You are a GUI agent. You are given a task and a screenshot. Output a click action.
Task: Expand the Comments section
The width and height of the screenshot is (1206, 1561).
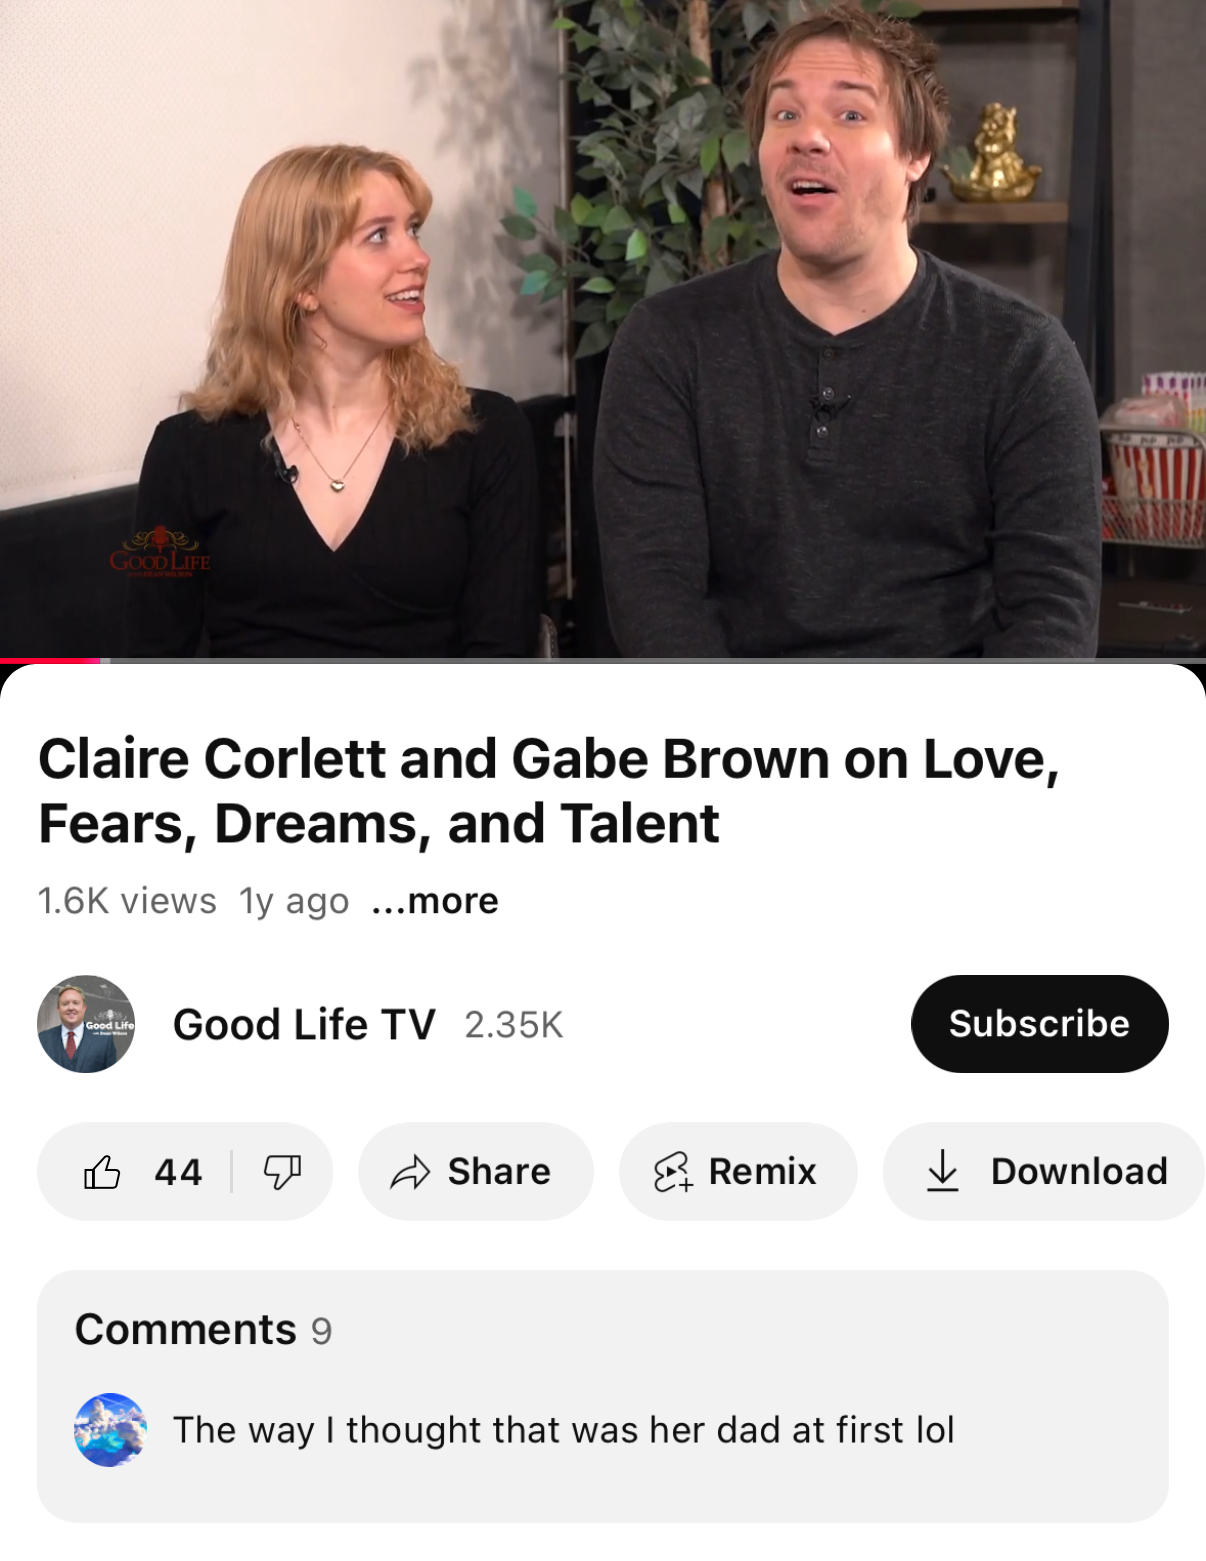603,1396
